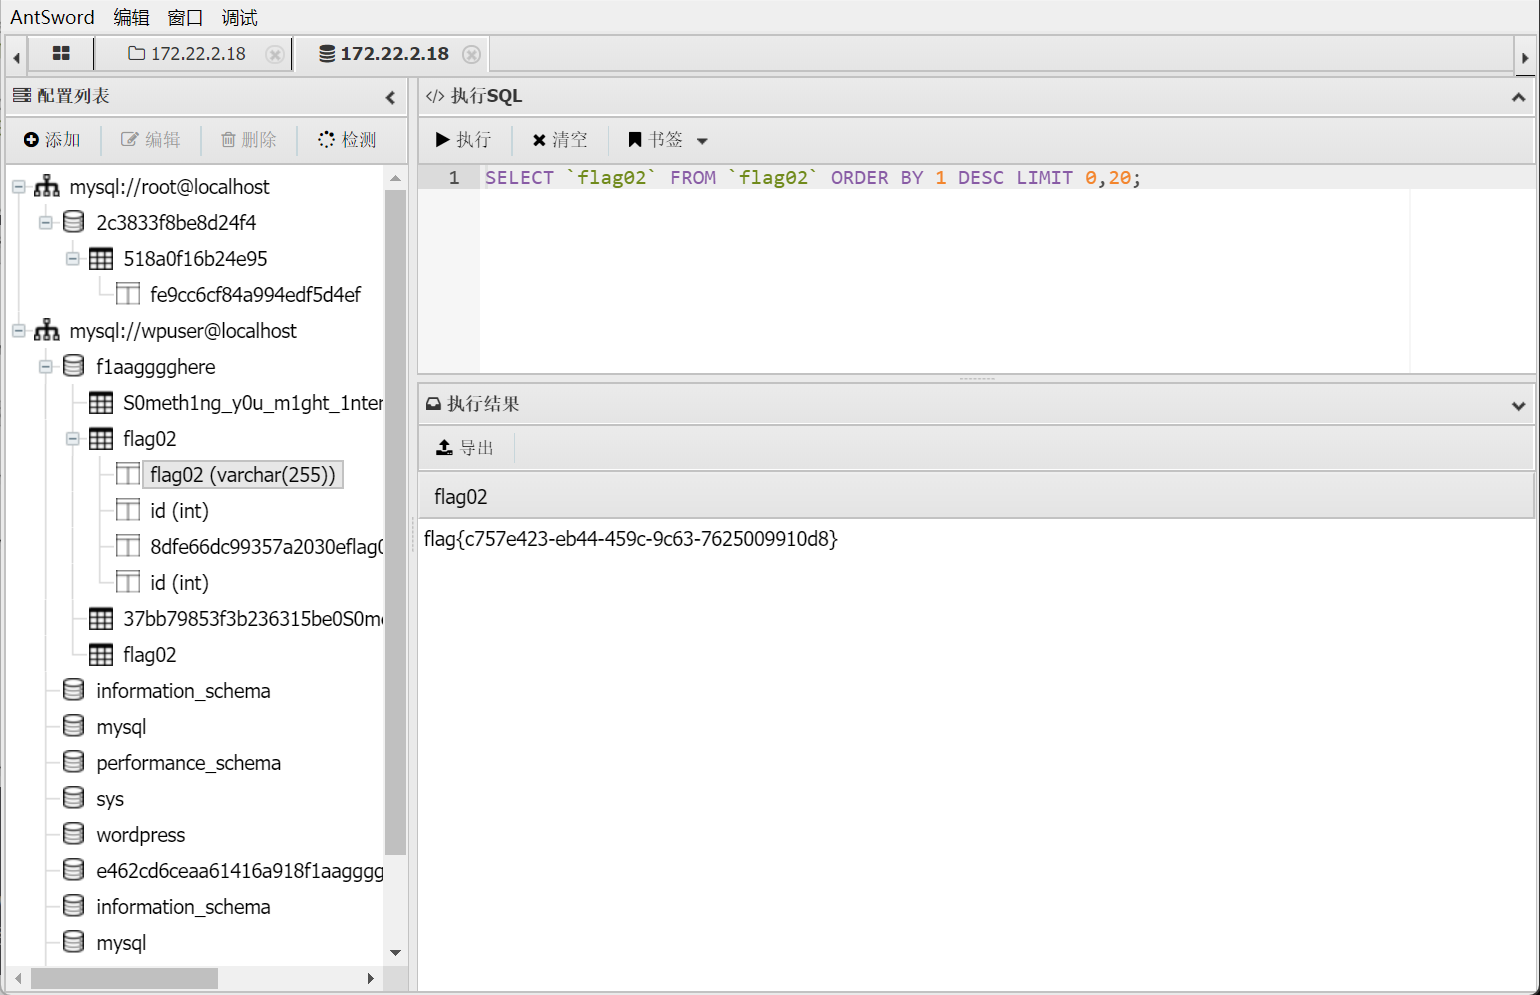Open the 编辑 menu
The image size is (1540, 995).
coord(131,17)
